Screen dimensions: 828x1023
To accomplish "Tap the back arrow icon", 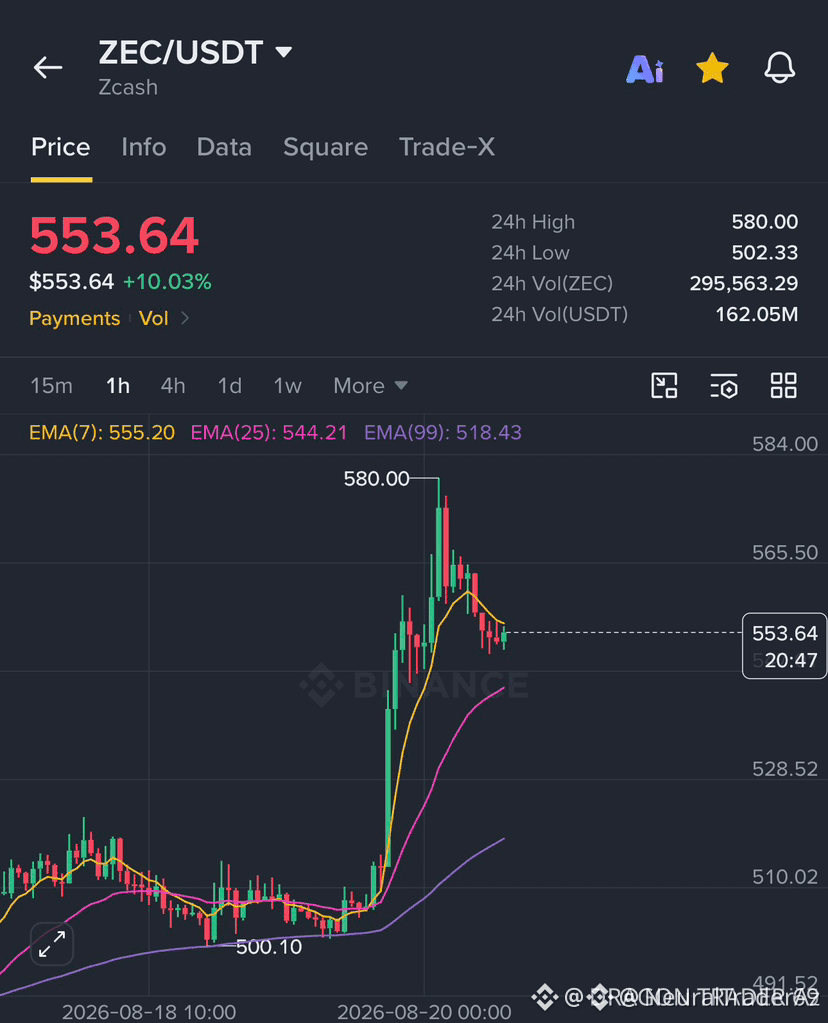I will 48,67.
